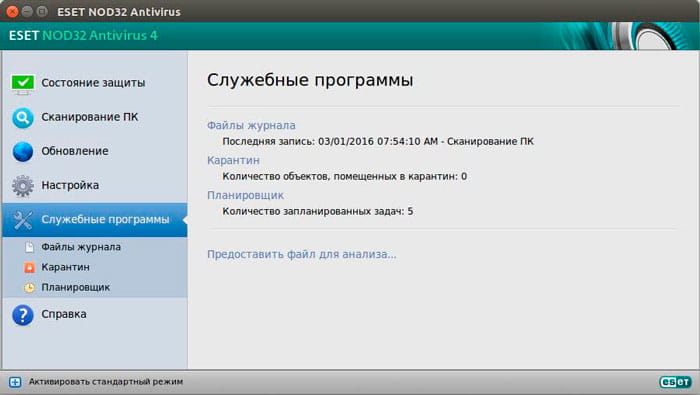Open the Планировщик link in main pane
Screen dimensions: 700x395
tap(245, 195)
